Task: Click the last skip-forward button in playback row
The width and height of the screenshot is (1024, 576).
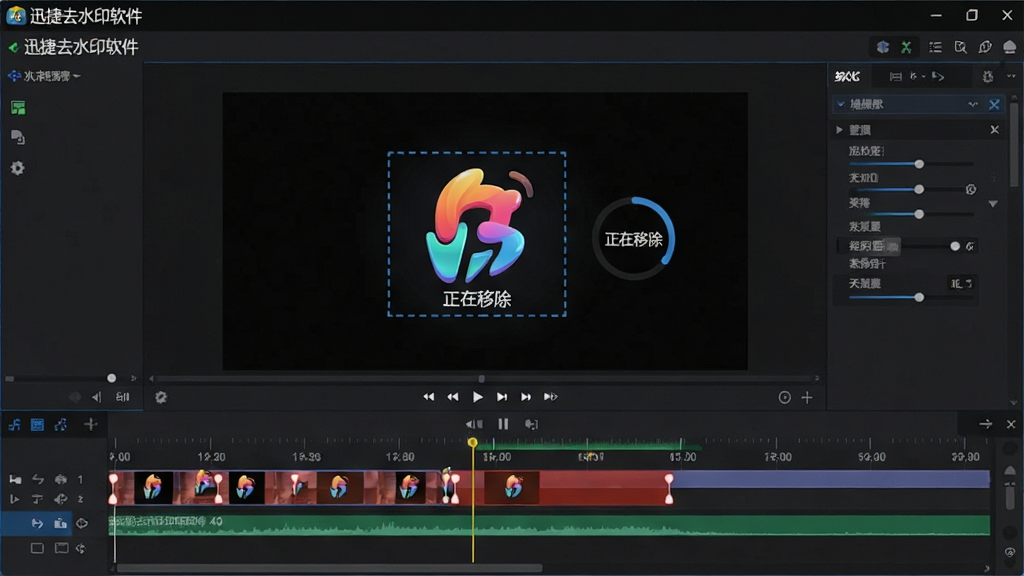Action: [x=551, y=397]
